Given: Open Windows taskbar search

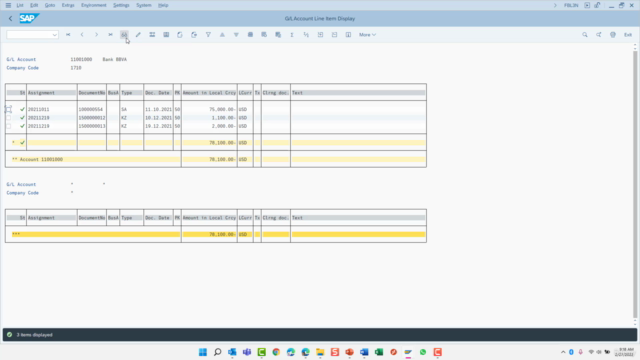Looking at the screenshot, I should pos(218,352).
